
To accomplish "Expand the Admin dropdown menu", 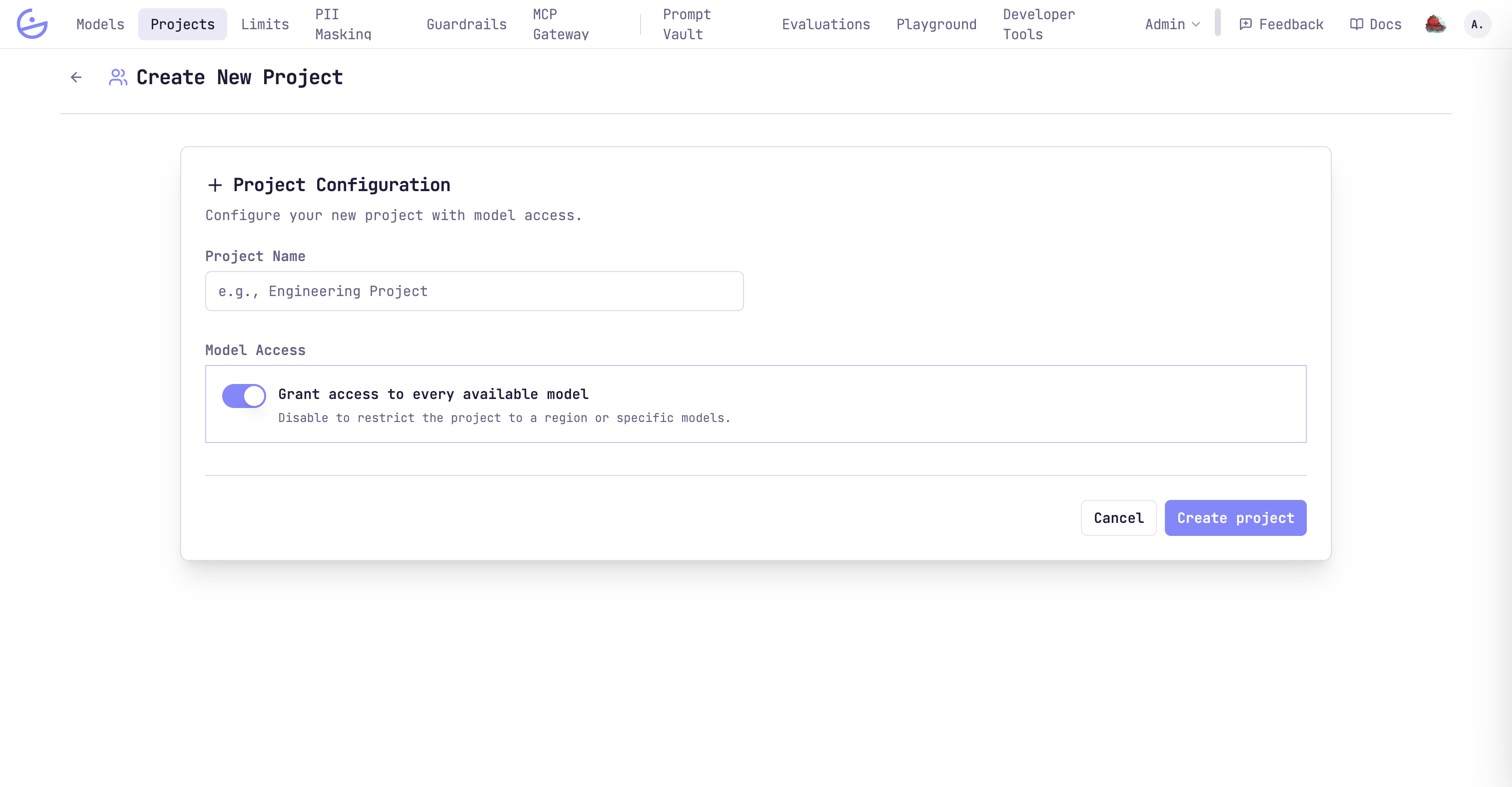I will click(1172, 24).
